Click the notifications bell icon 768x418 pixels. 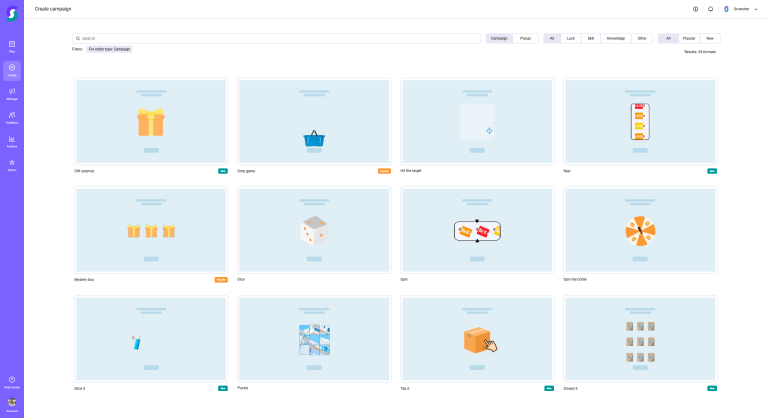click(710, 9)
